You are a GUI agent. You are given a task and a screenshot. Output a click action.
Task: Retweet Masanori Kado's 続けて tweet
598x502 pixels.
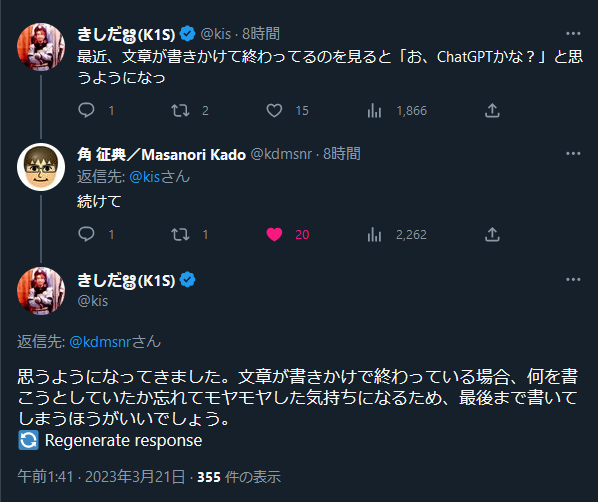pos(180,234)
